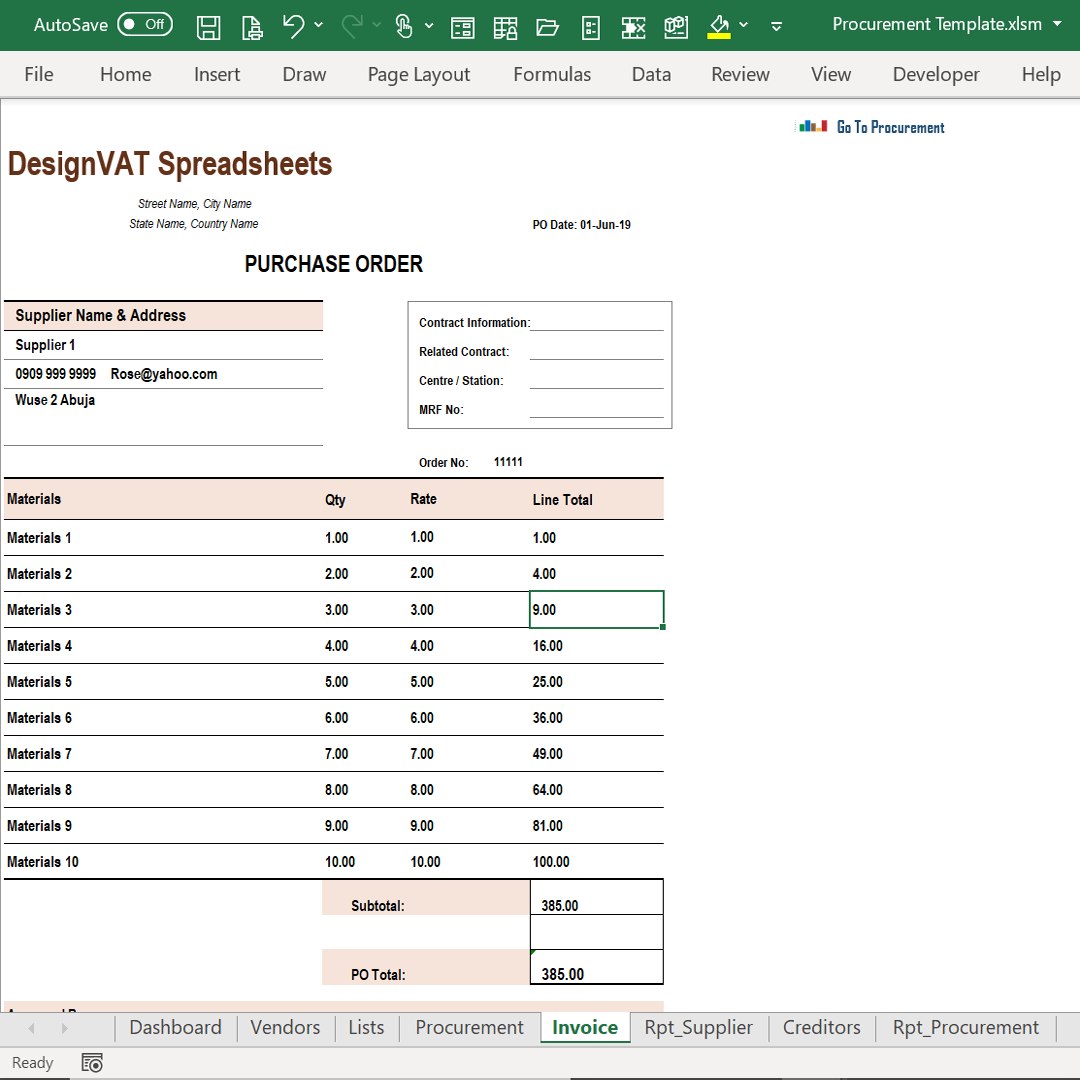Viewport: 1080px width, 1080px height.
Task: Open a file using the folder icon
Action: pyautogui.click(x=547, y=25)
